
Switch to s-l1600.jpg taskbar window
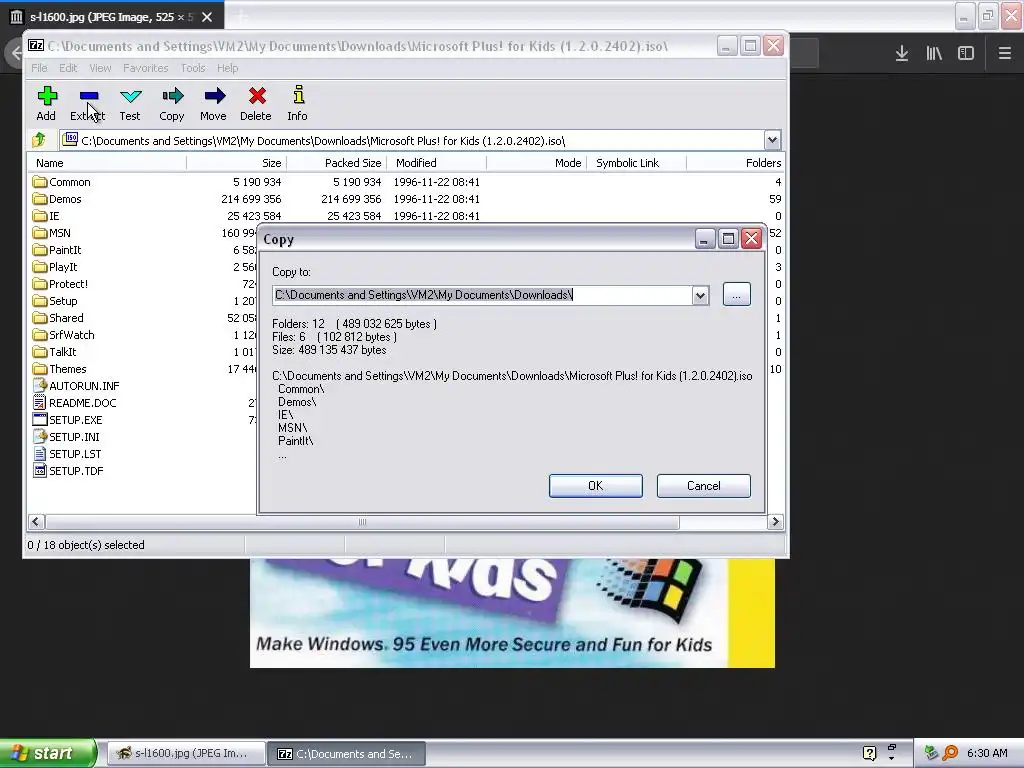pyautogui.click(x=185, y=754)
